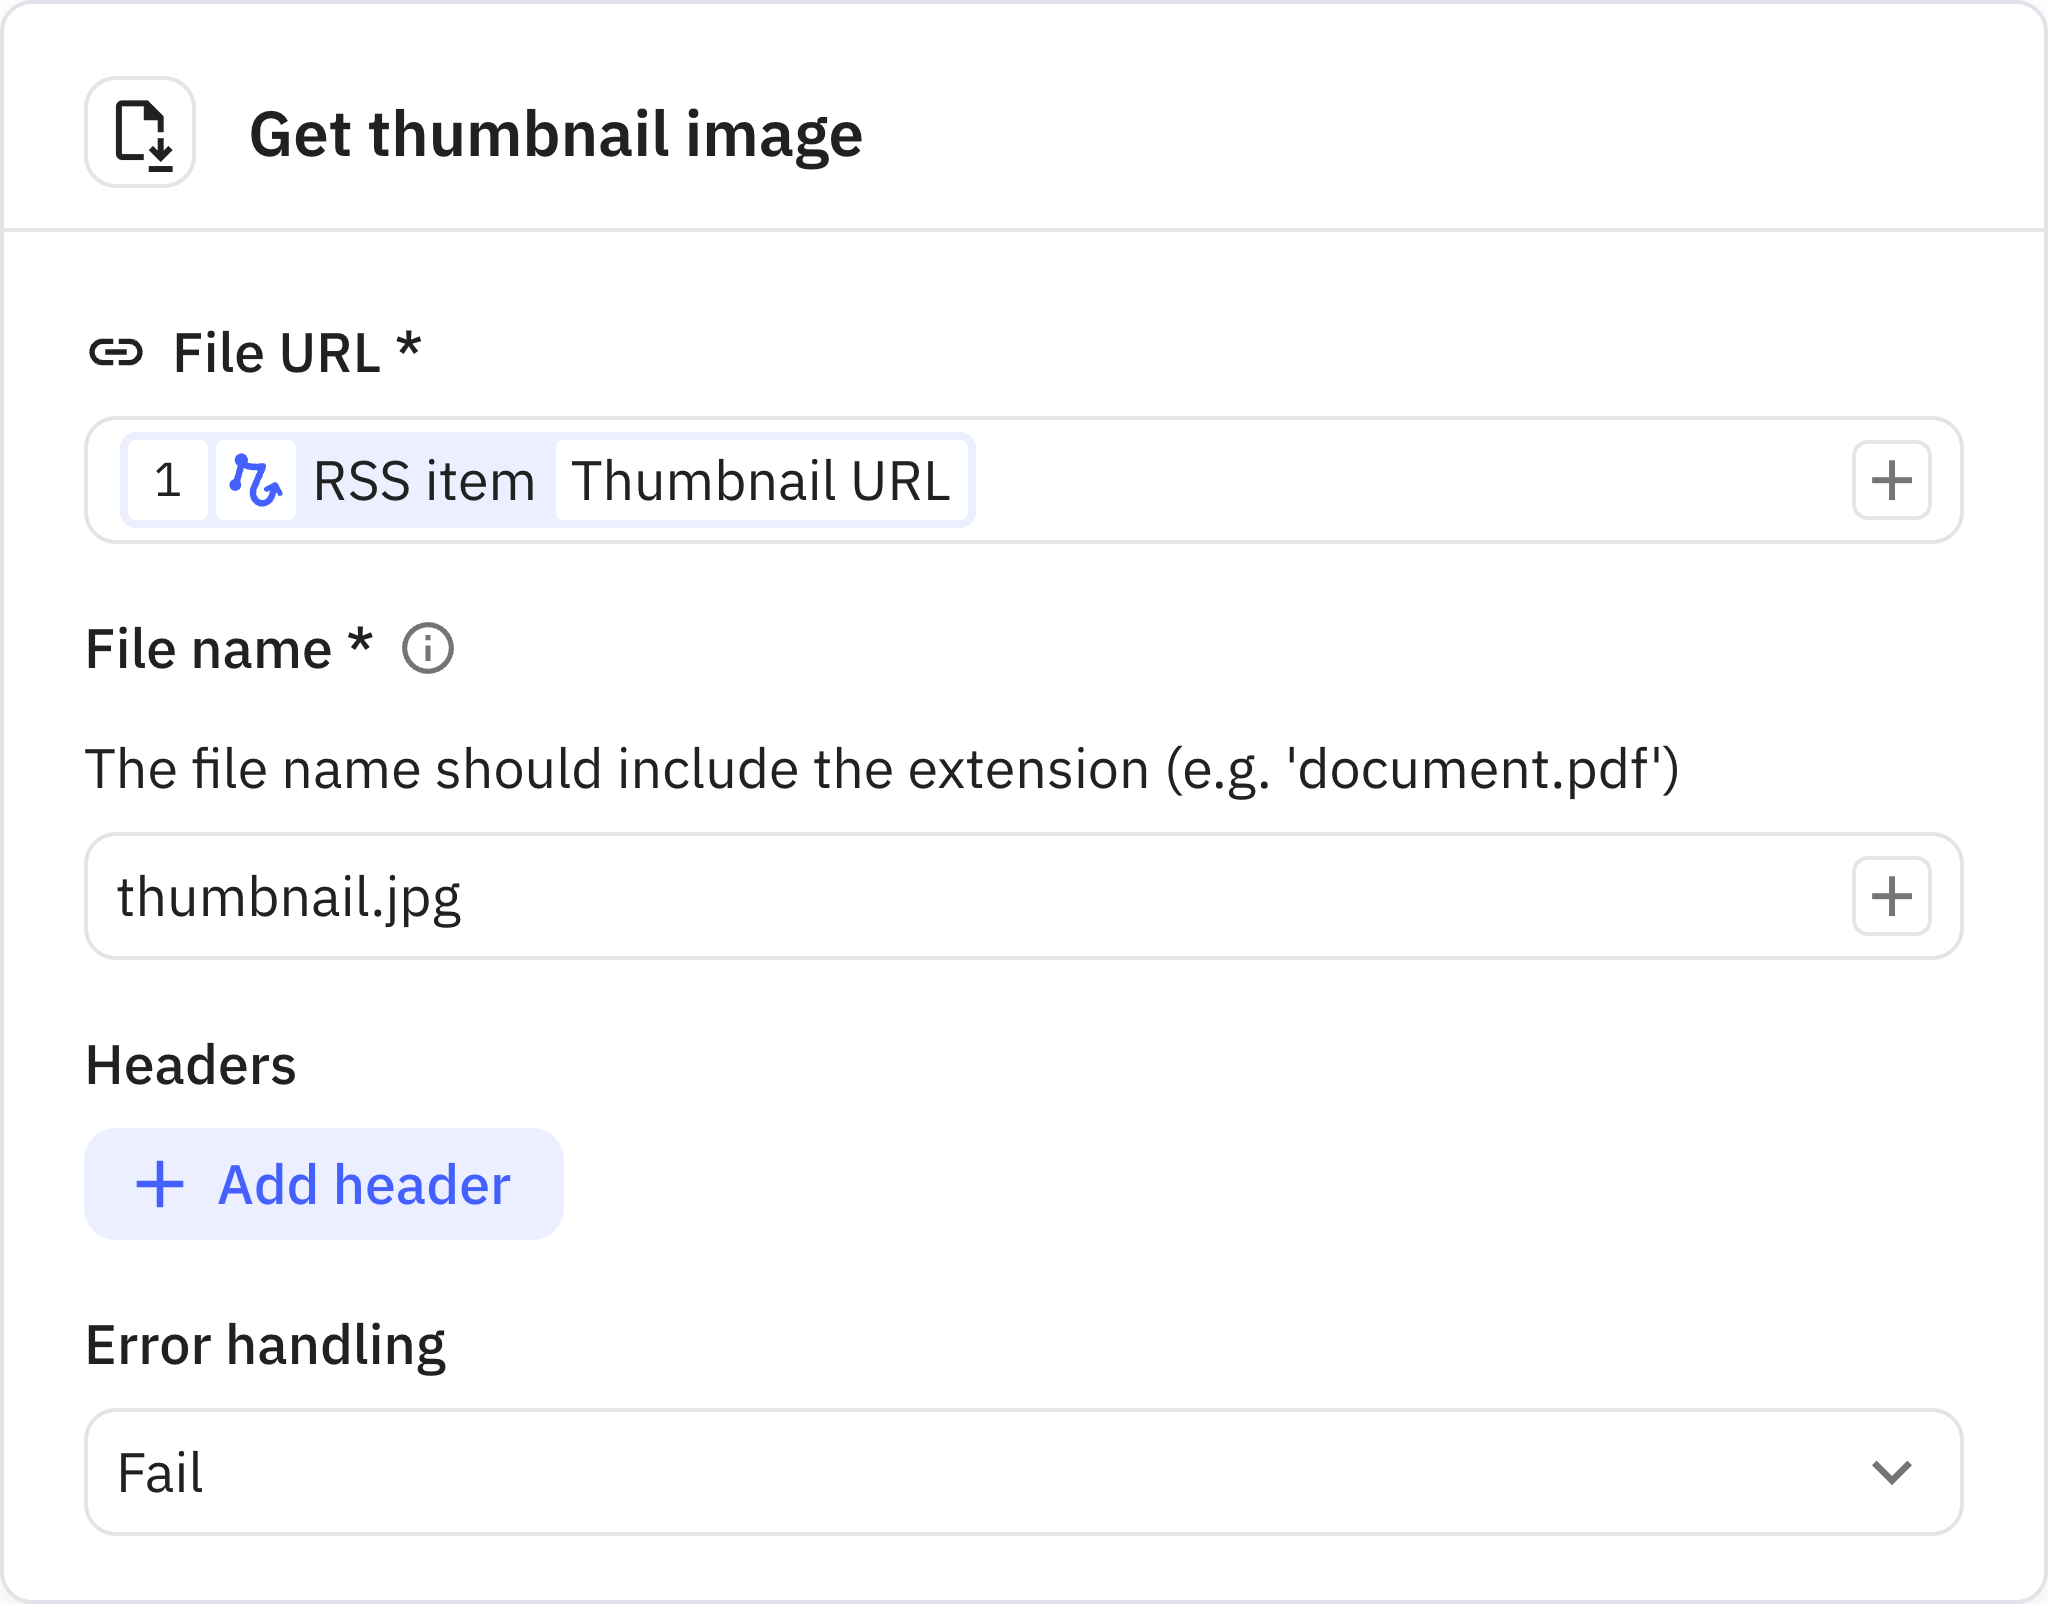Click the link icon beside File URL
2048x1604 pixels.
coord(120,350)
